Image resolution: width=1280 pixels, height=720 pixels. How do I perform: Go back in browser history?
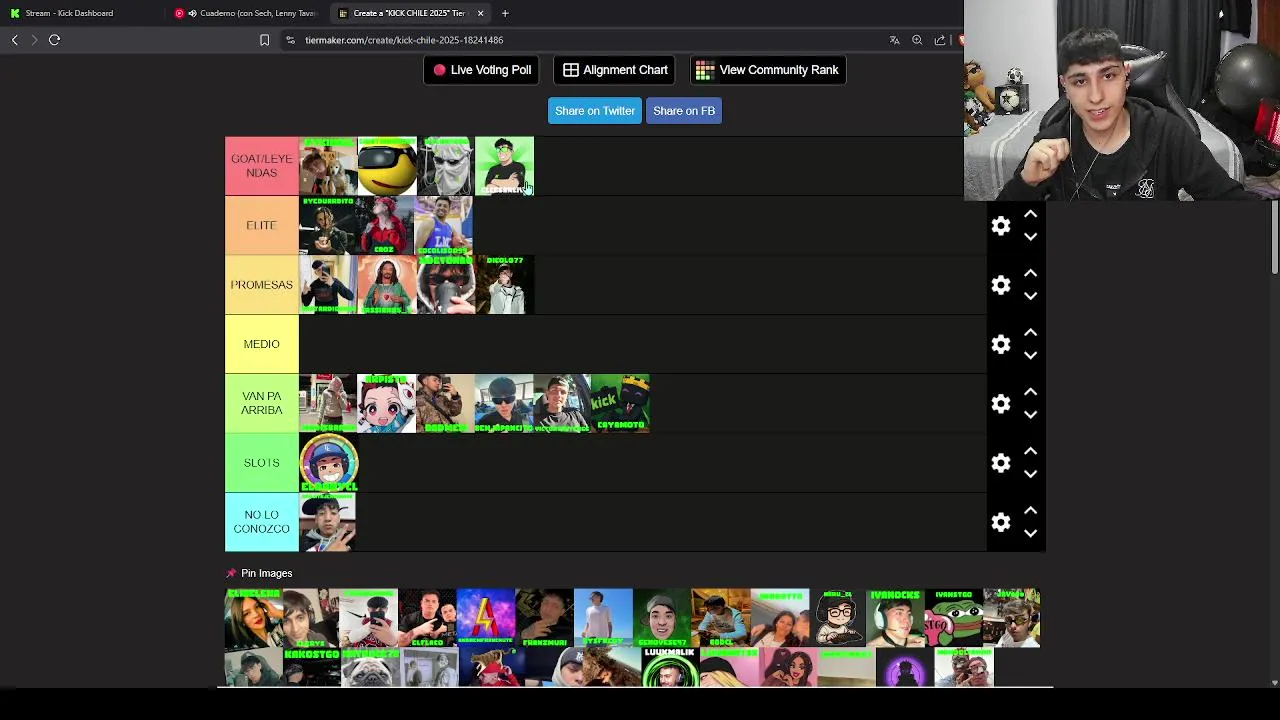[x=14, y=40]
